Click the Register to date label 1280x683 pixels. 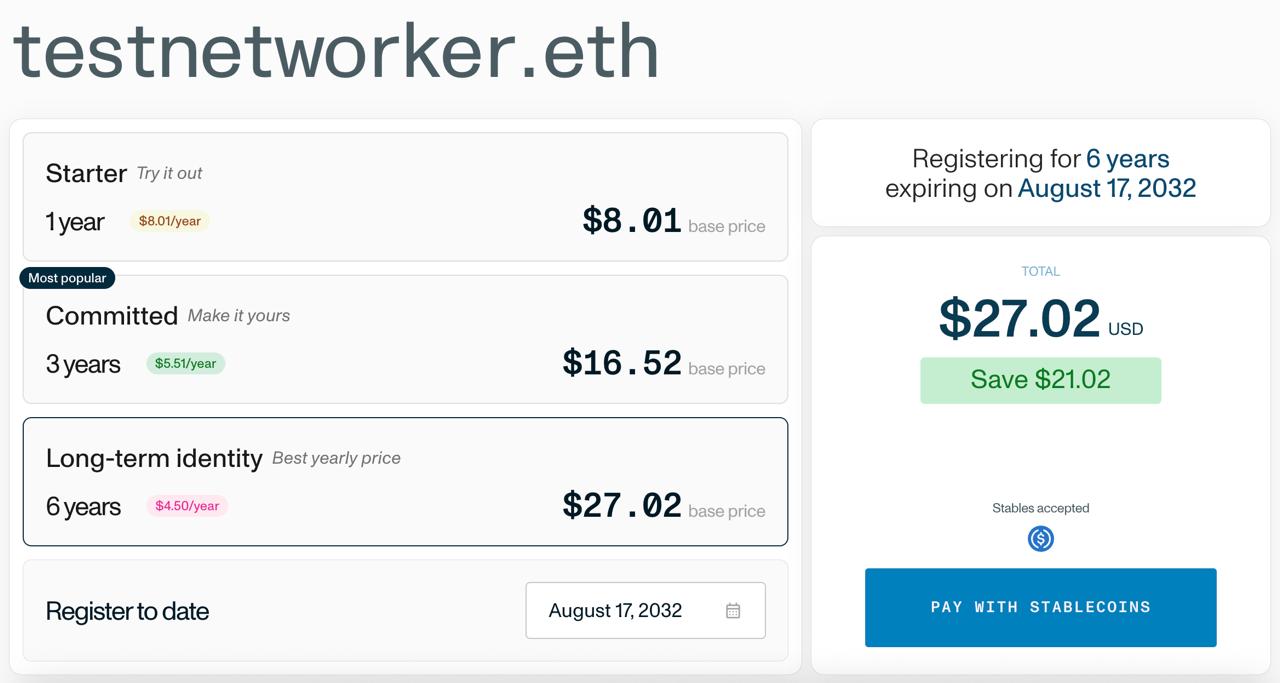(x=127, y=611)
